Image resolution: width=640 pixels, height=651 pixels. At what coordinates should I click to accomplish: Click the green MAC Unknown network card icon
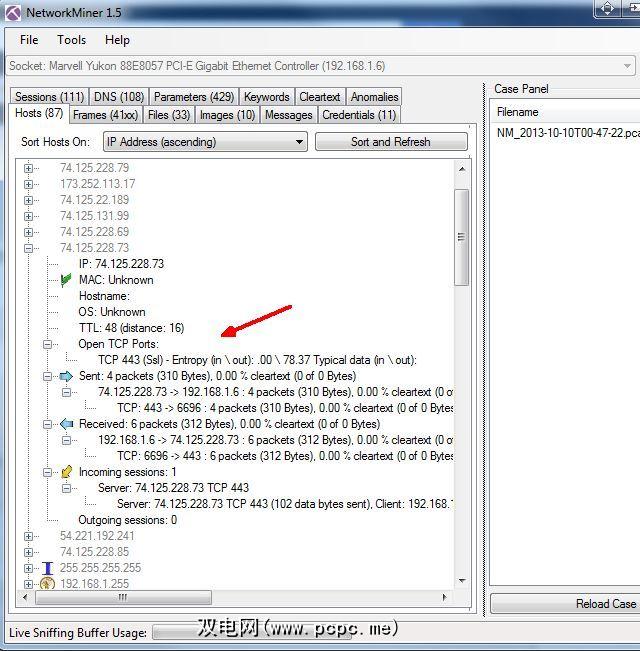click(x=66, y=280)
